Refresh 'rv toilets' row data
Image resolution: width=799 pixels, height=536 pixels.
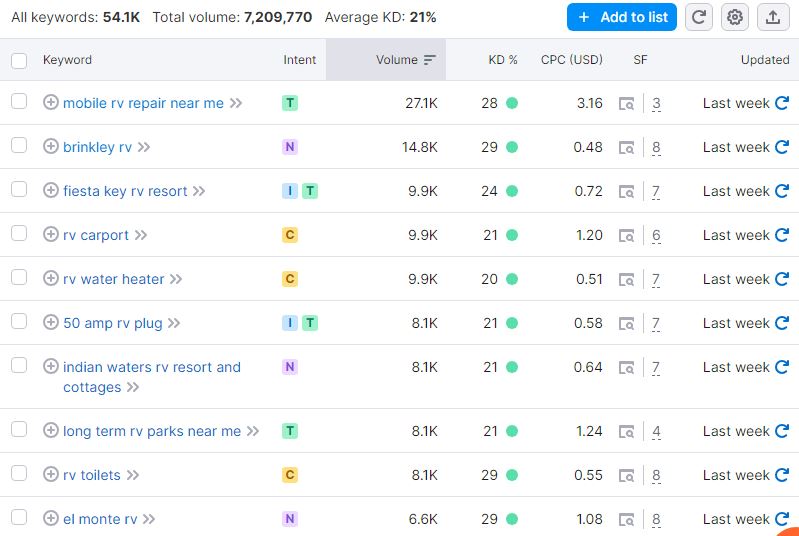[x=782, y=475]
